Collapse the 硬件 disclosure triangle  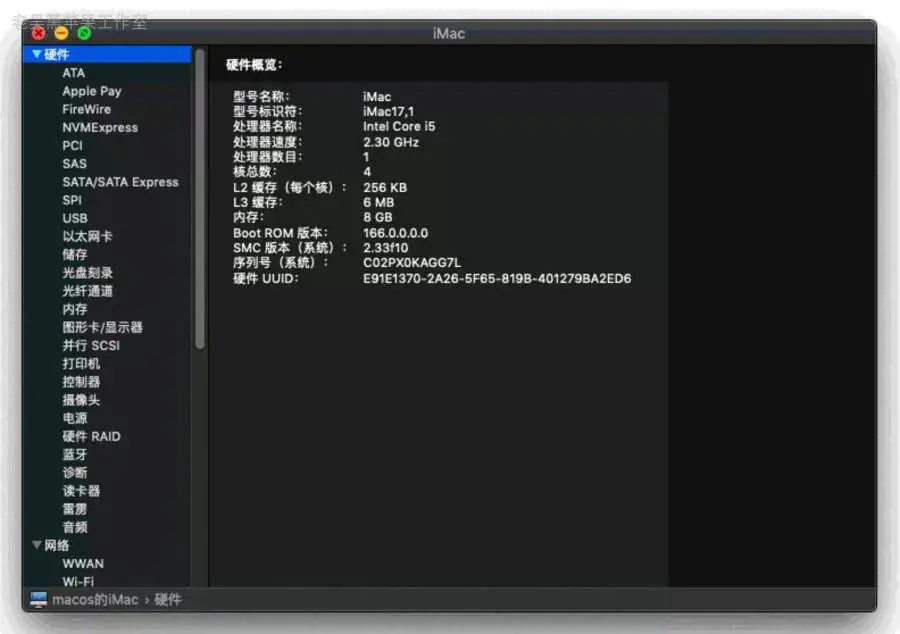37,54
